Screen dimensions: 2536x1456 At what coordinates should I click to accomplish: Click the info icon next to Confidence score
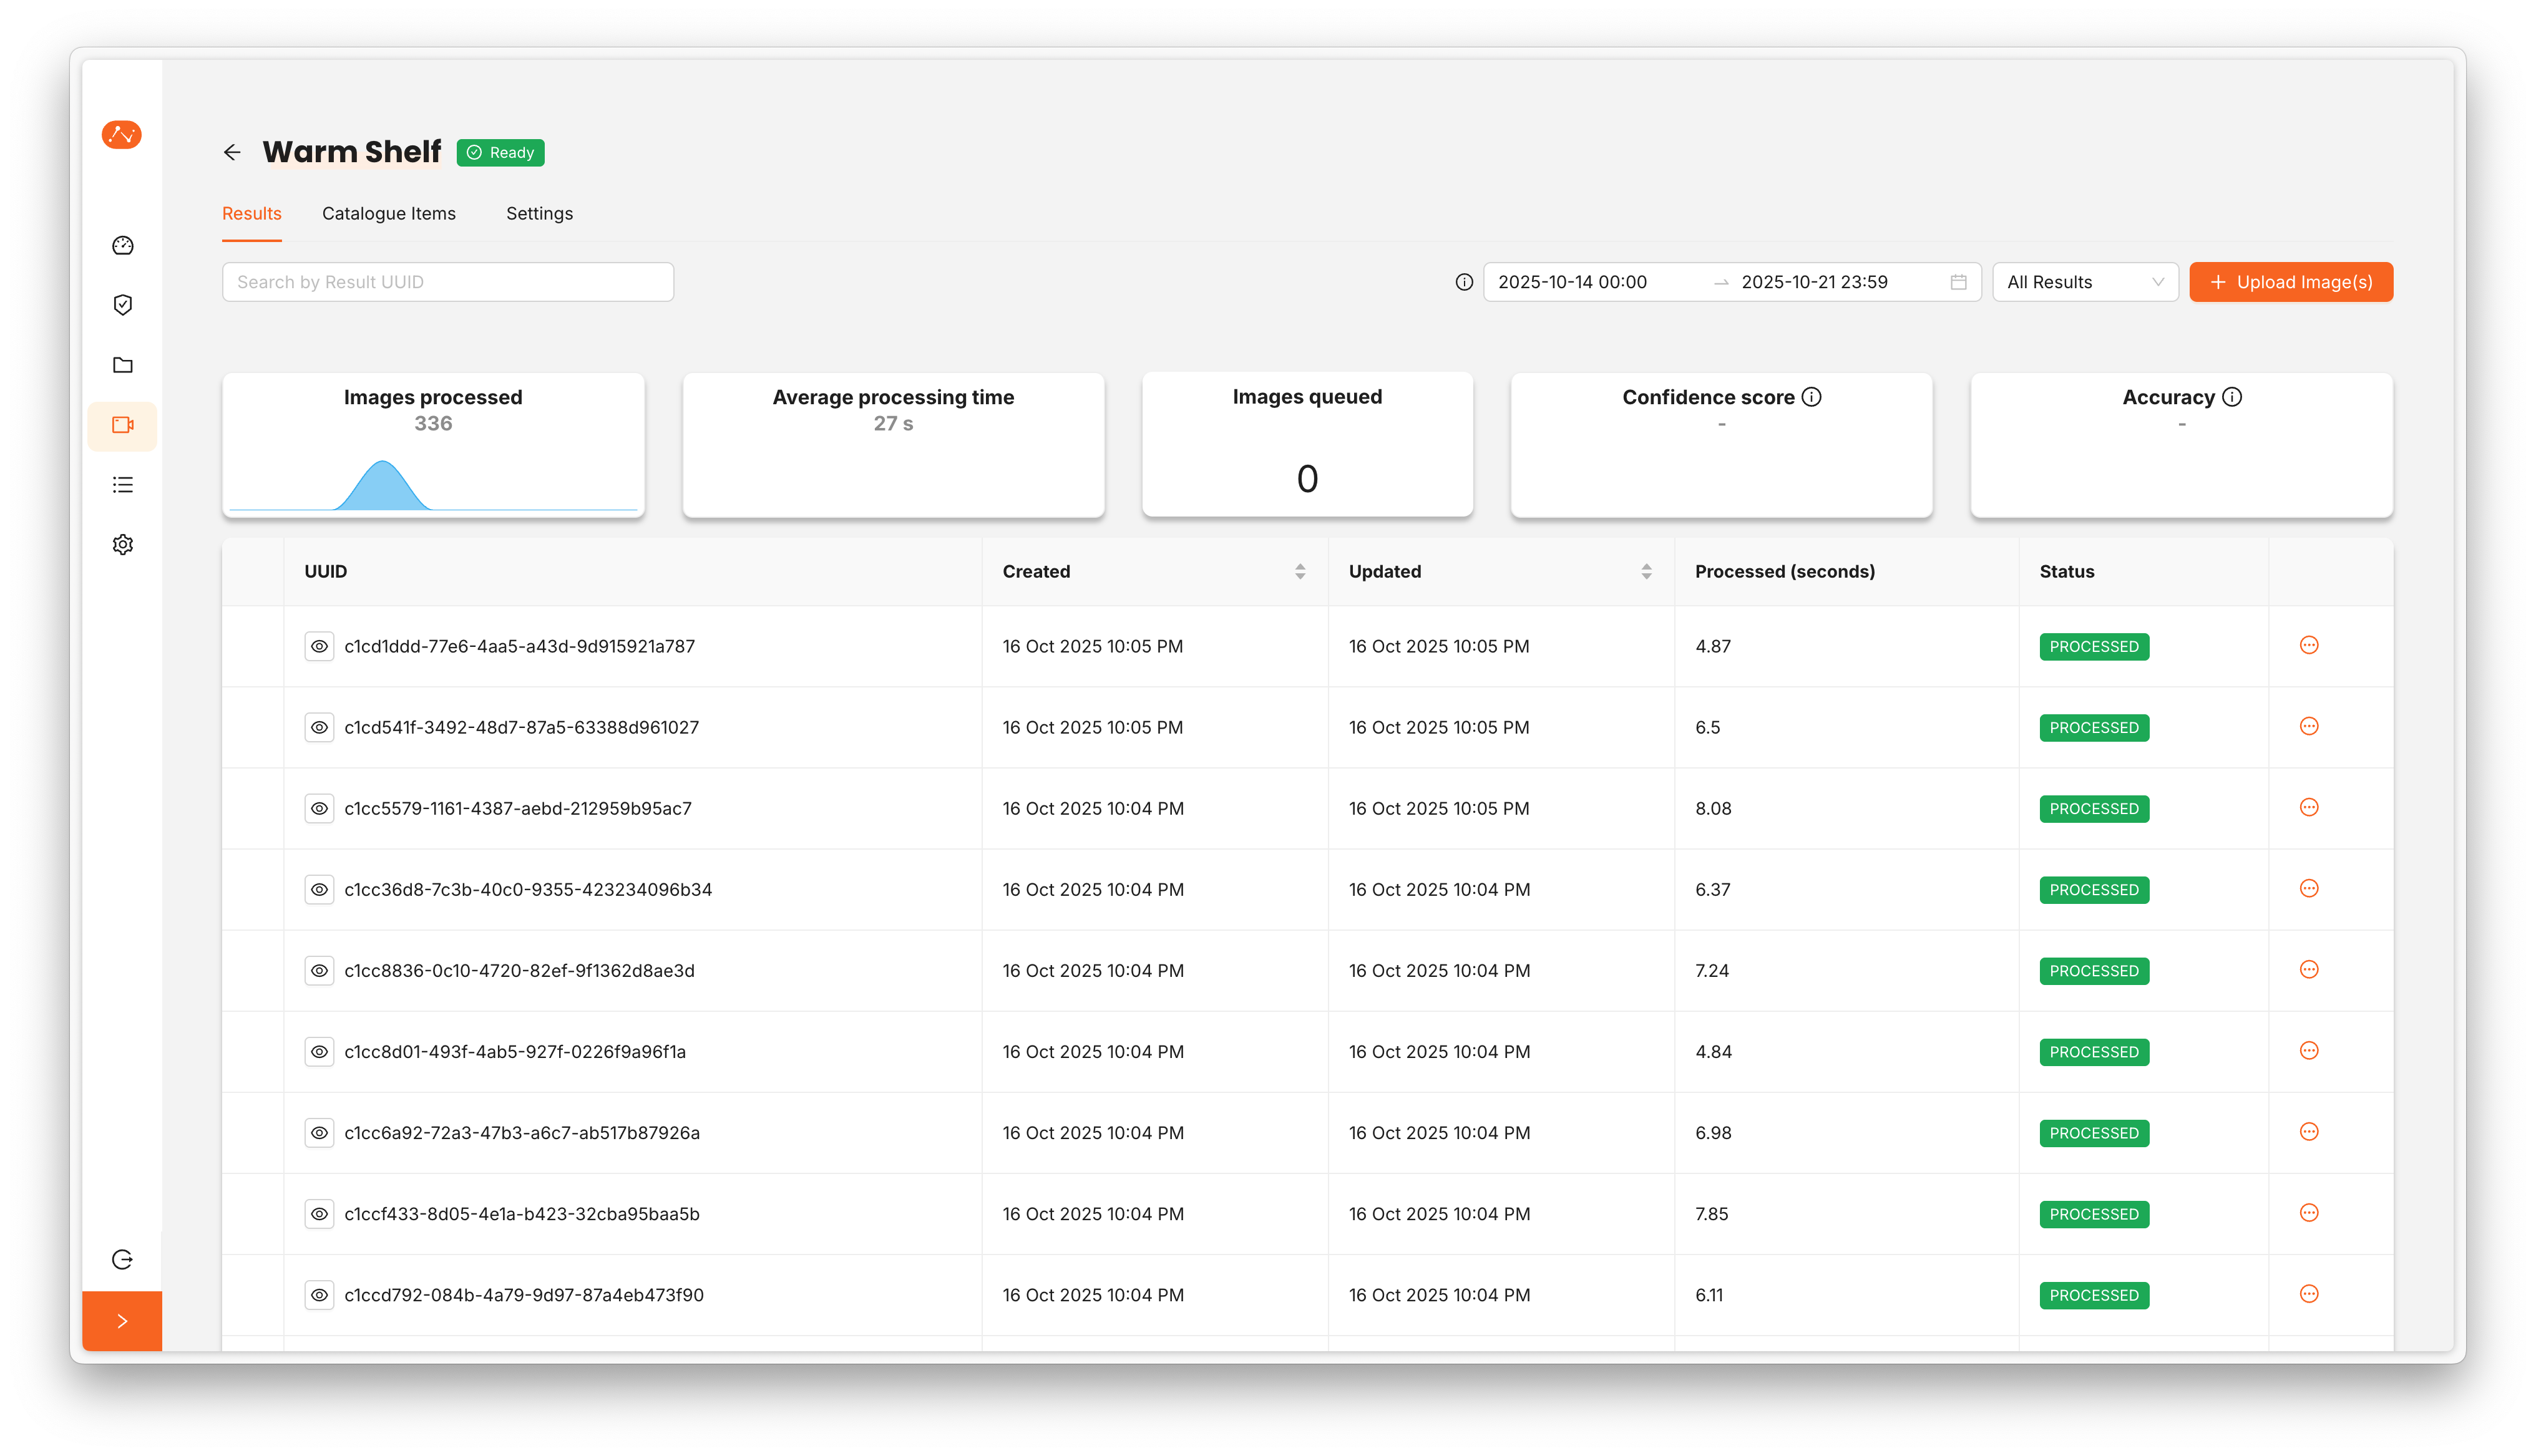click(x=1811, y=397)
